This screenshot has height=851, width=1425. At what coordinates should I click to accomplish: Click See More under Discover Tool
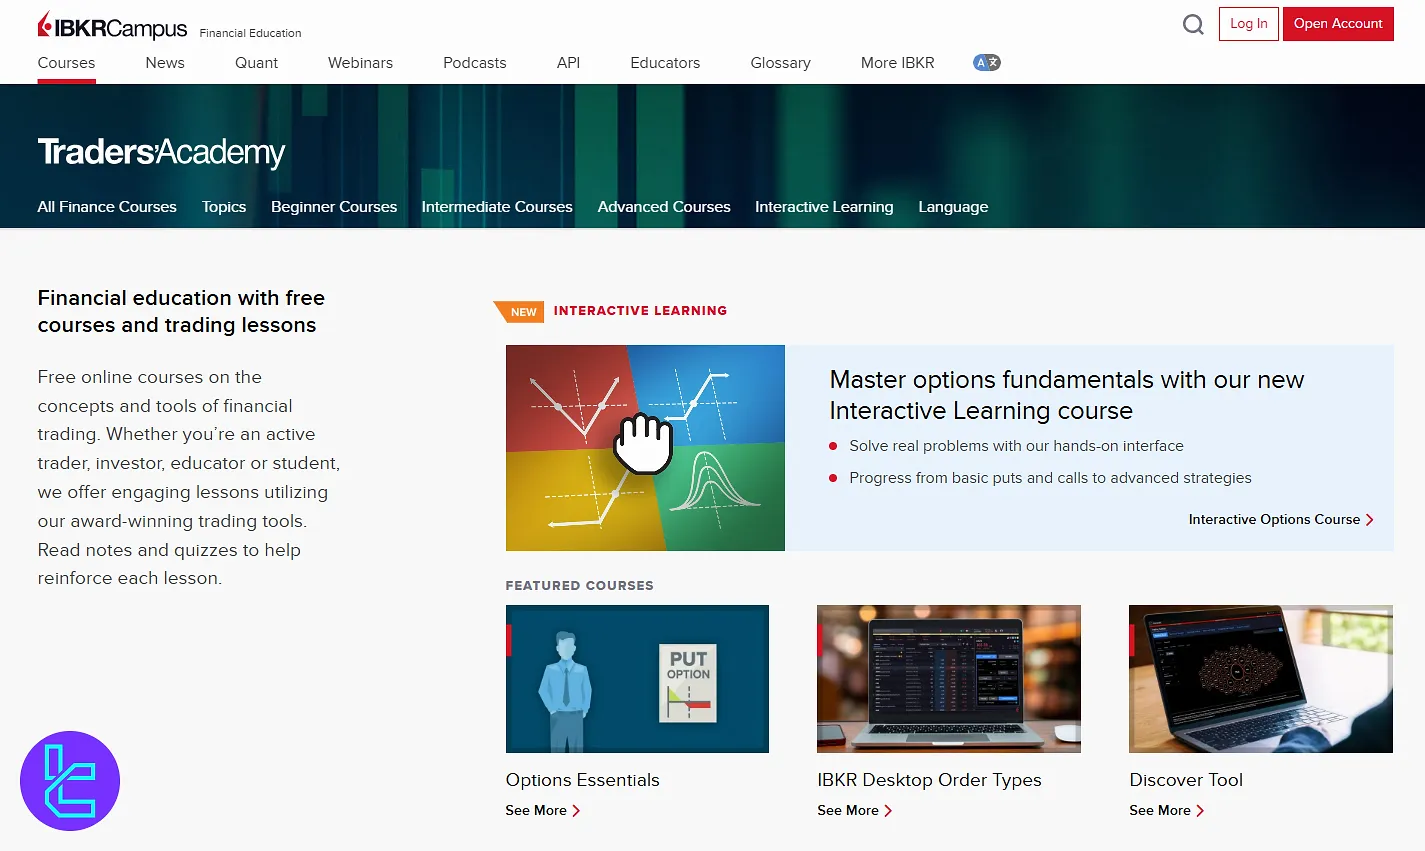click(1160, 811)
